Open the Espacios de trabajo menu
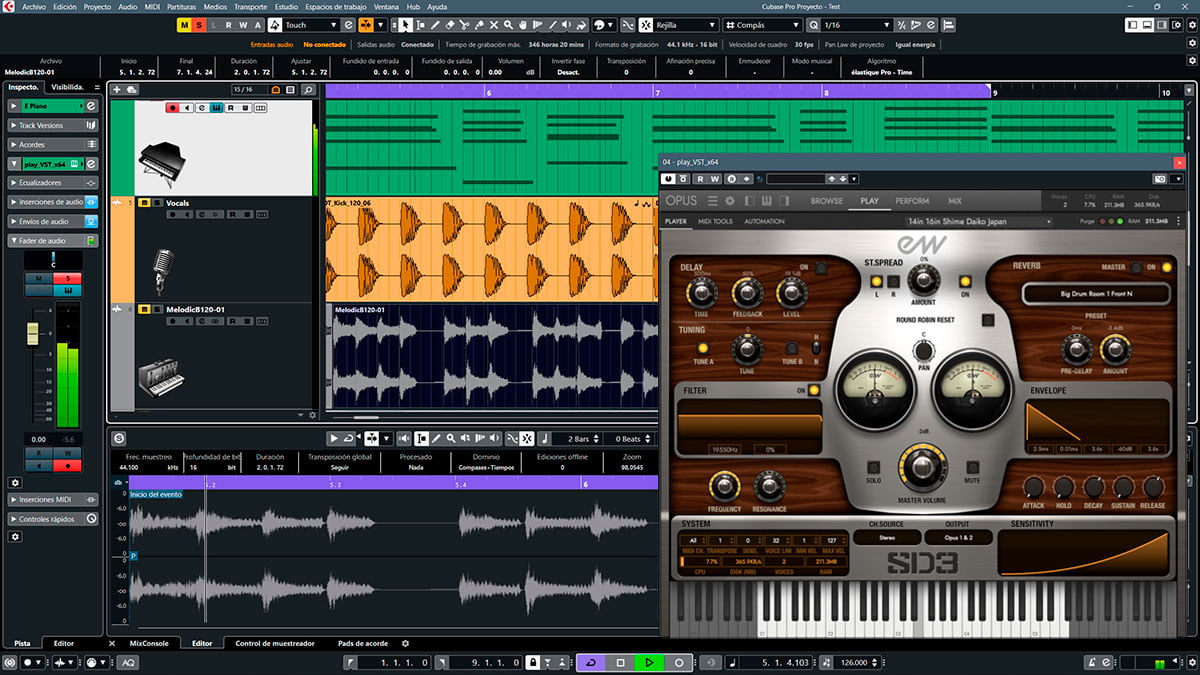Viewport: 1200px width, 675px height. pyautogui.click(x=335, y=6)
